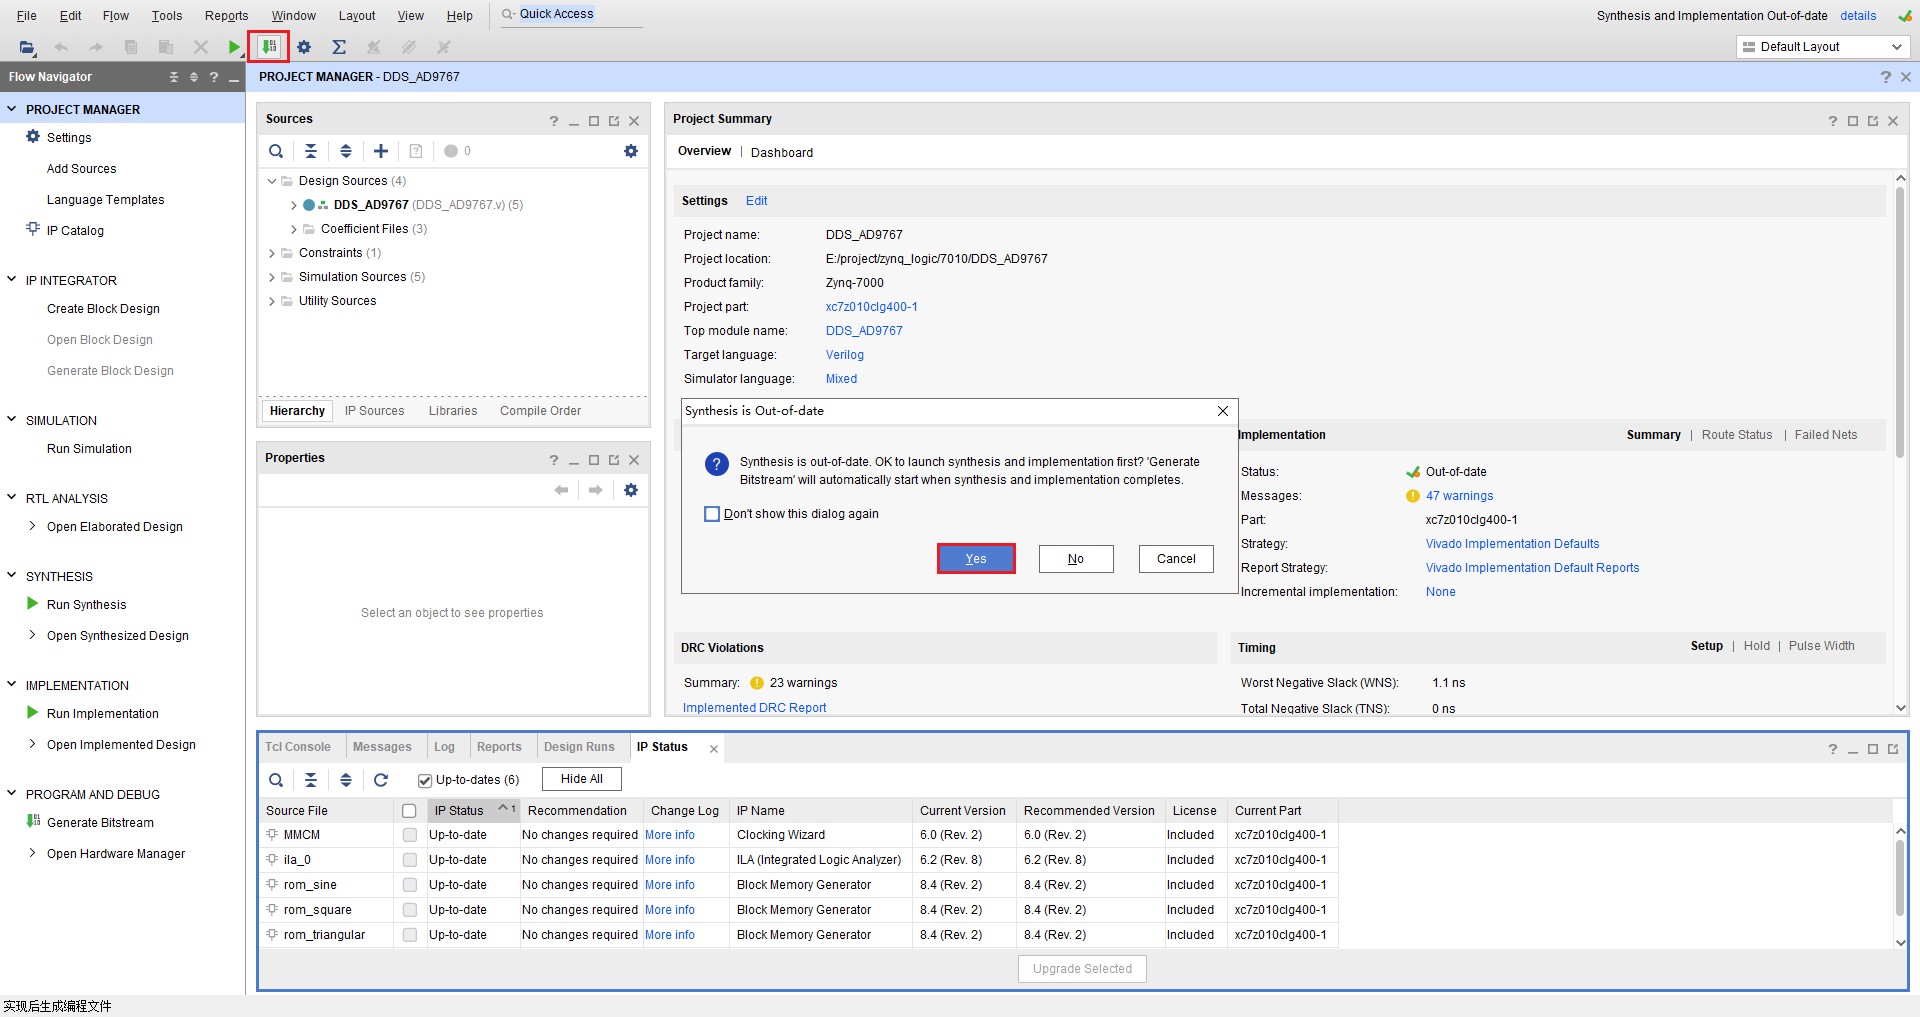Image resolution: width=1920 pixels, height=1017 pixels.
Task: Open the Implemented DRC Report link
Action: (754, 708)
